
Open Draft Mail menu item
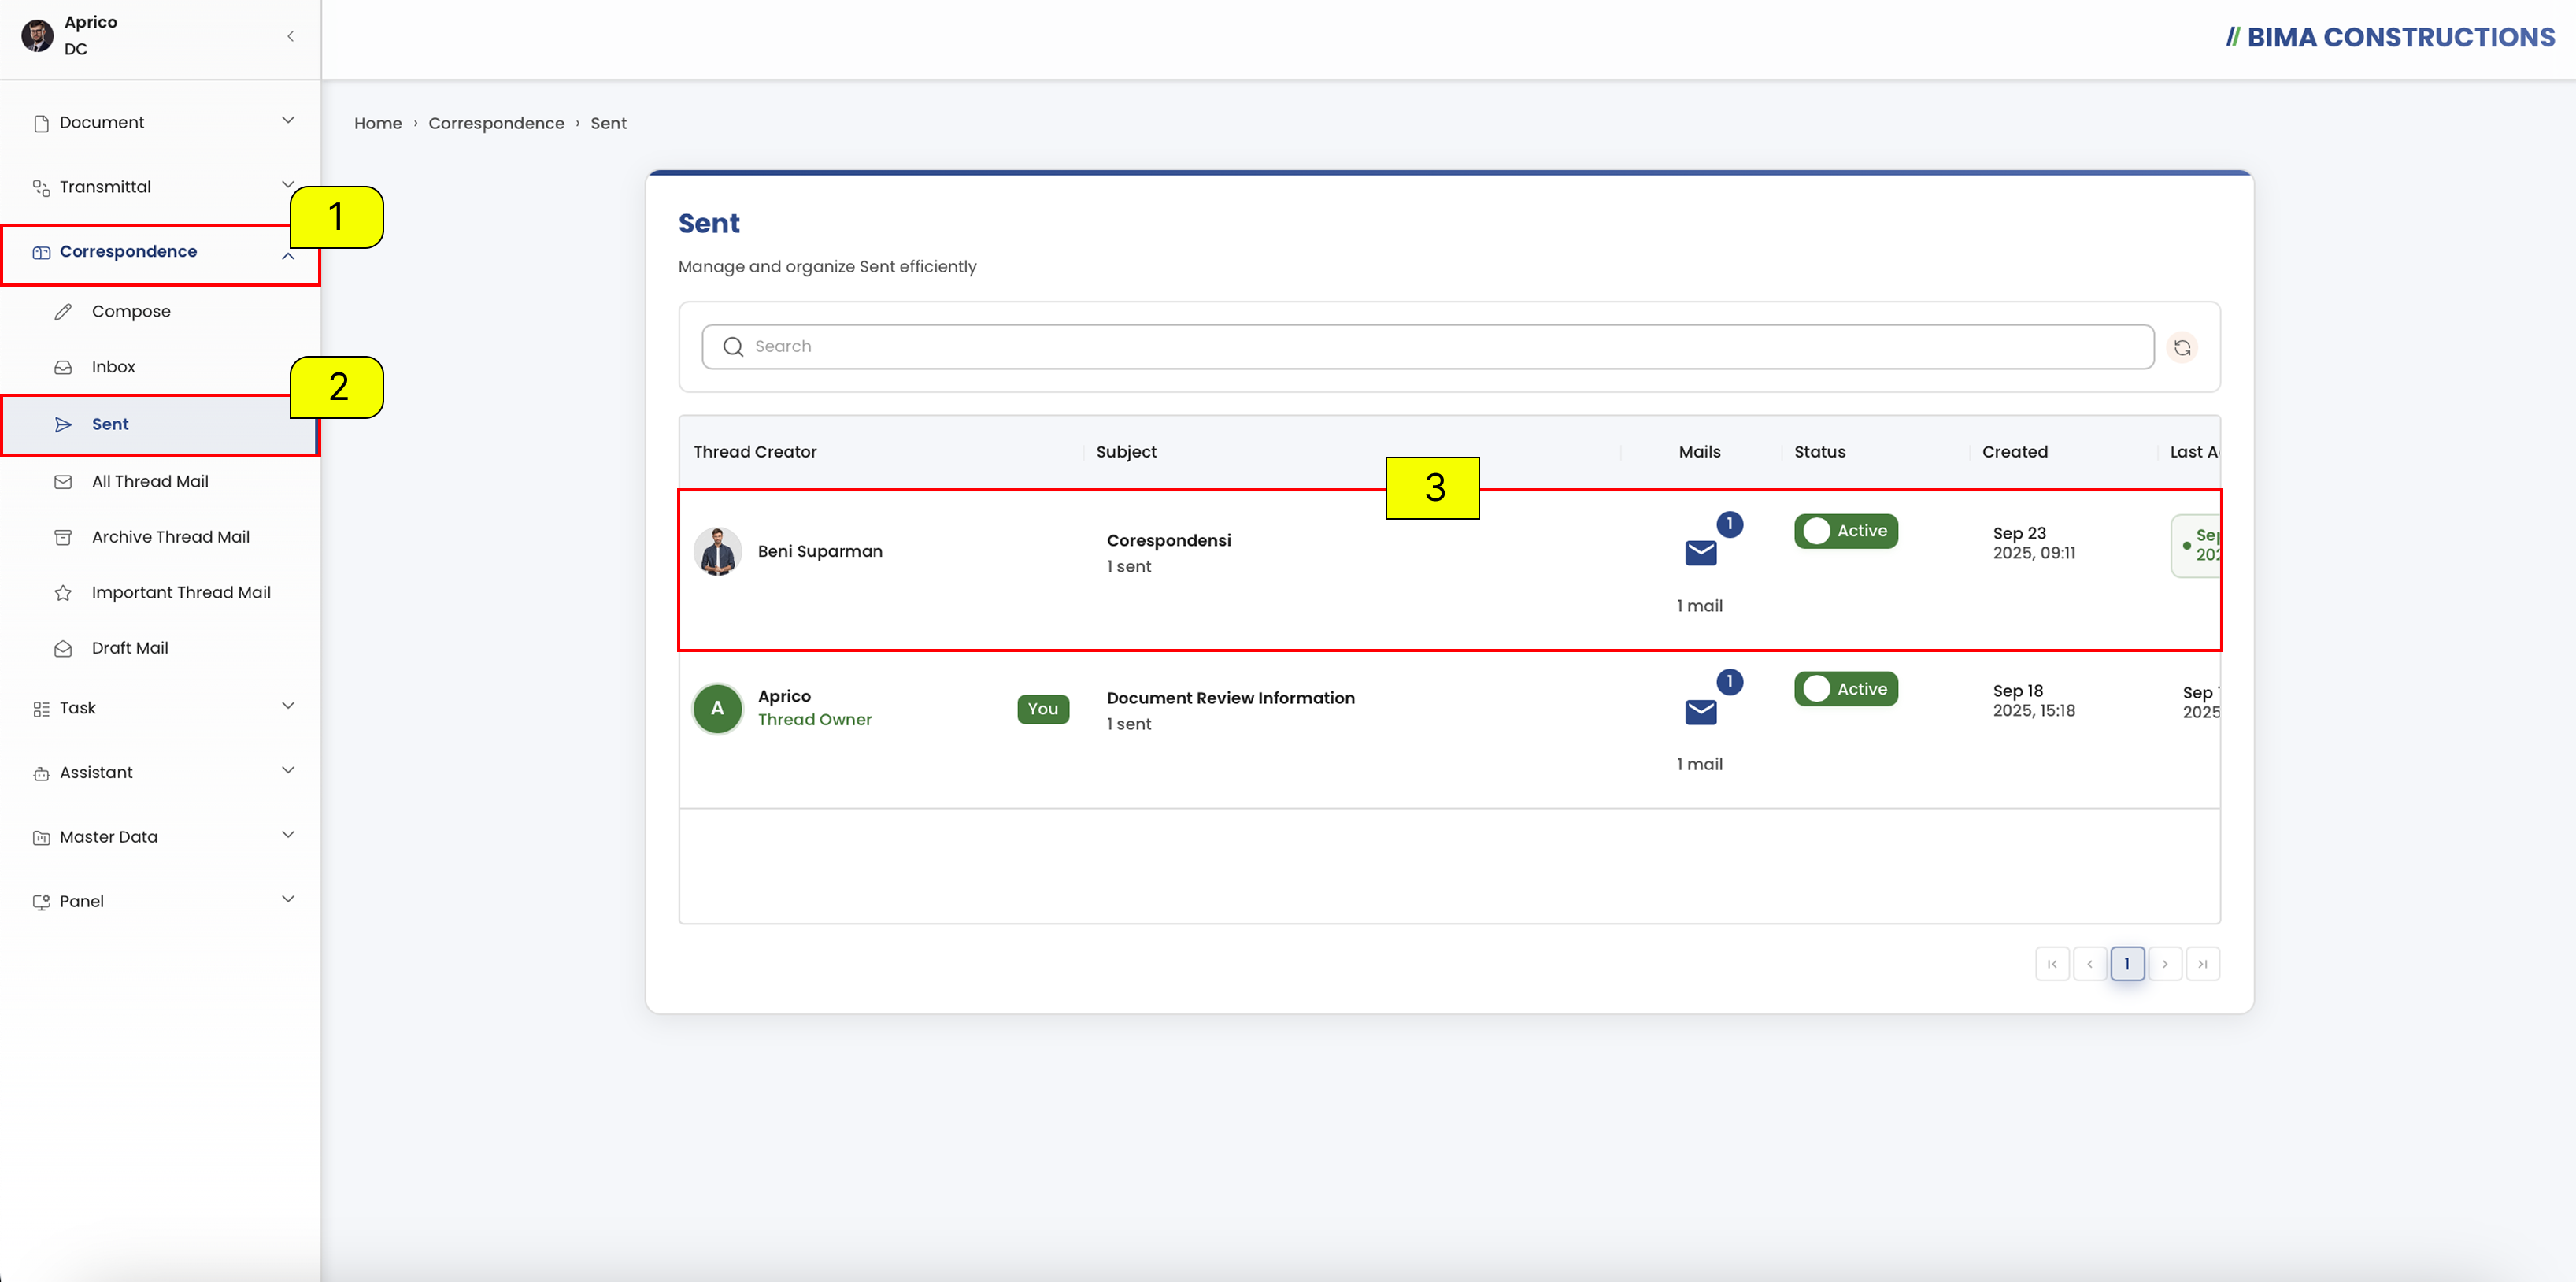click(x=160, y=648)
